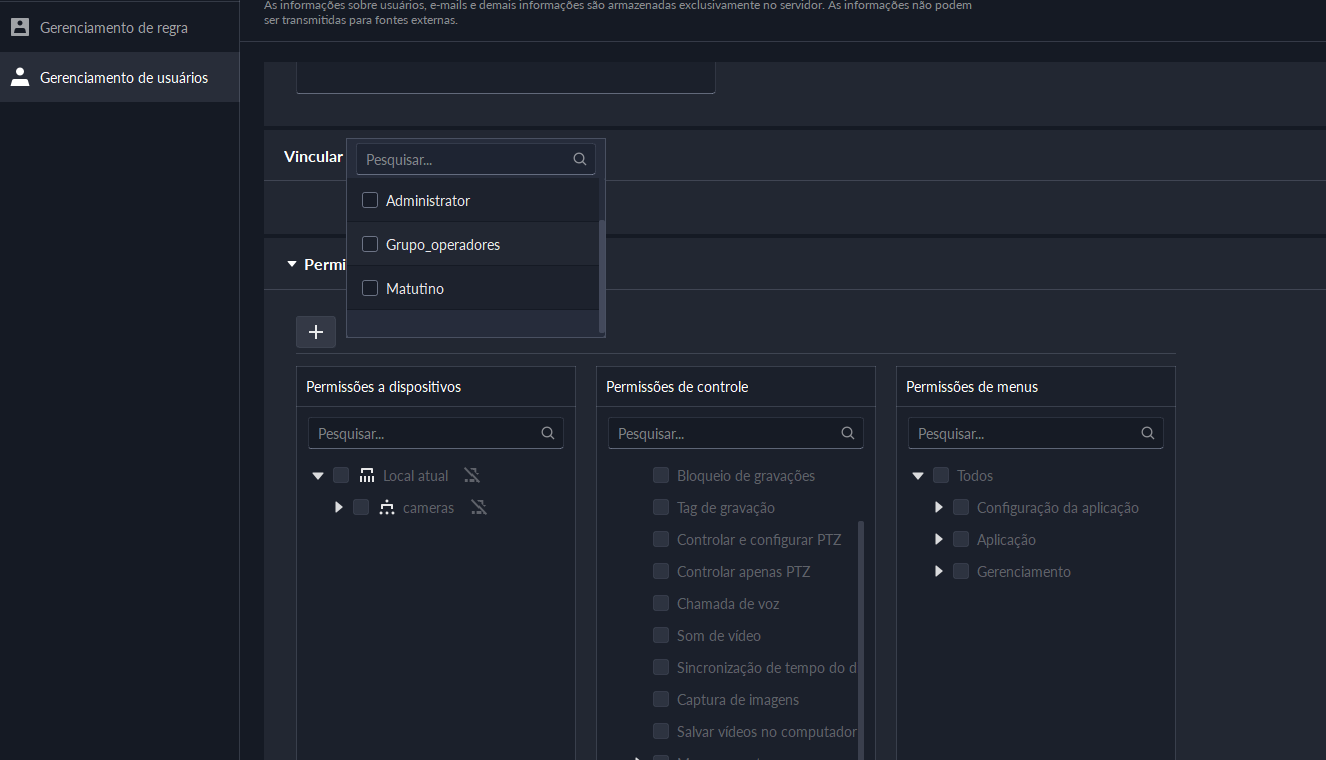Click the Gerenciamento de usuários person icon
The width and height of the screenshot is (1326, 760).
[20, 77]
